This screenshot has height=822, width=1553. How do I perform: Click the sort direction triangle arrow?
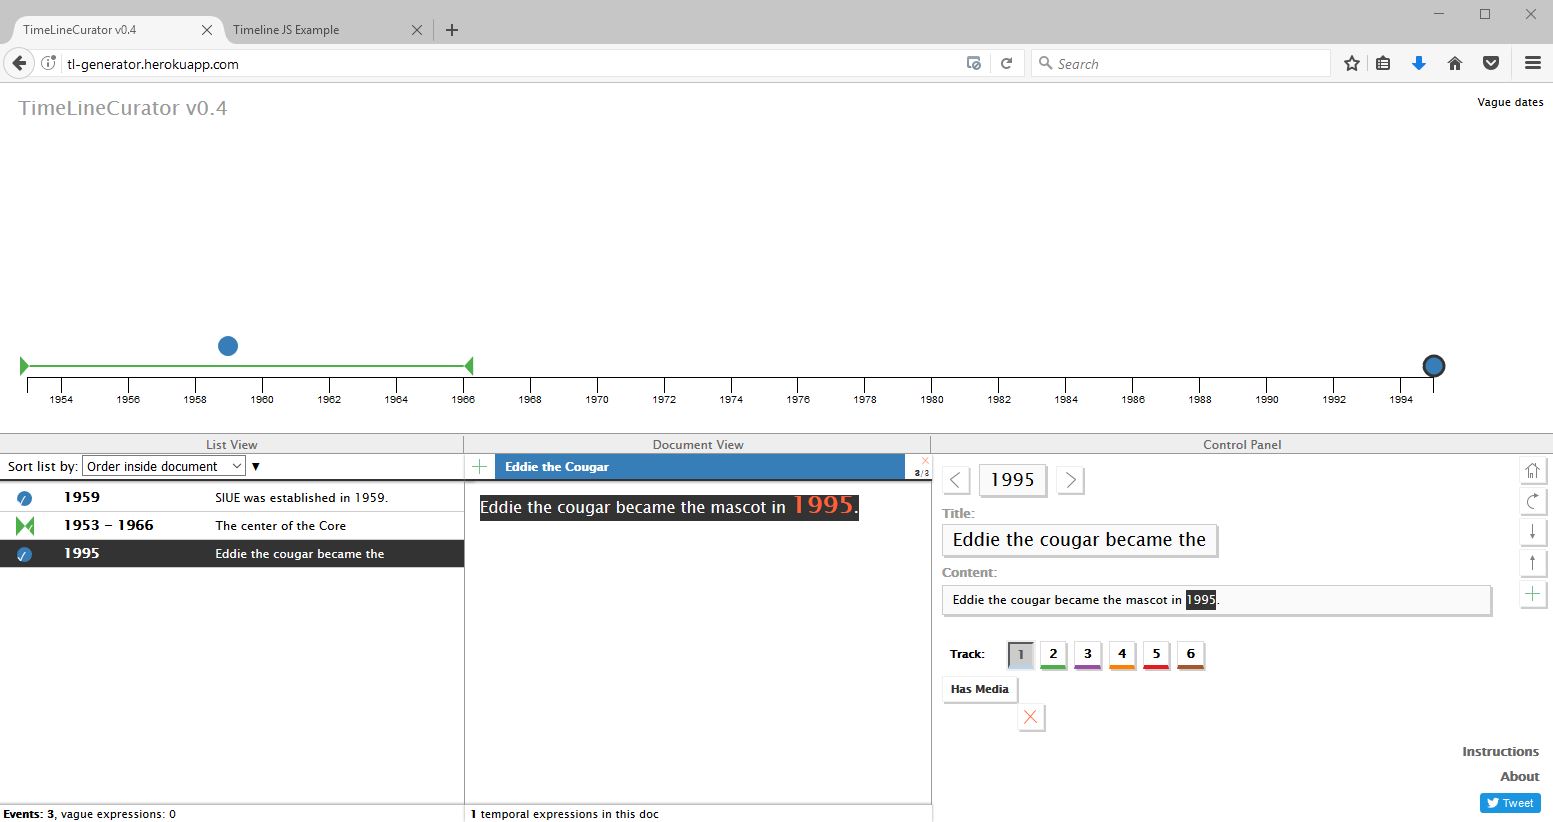[x=256, y=467]
